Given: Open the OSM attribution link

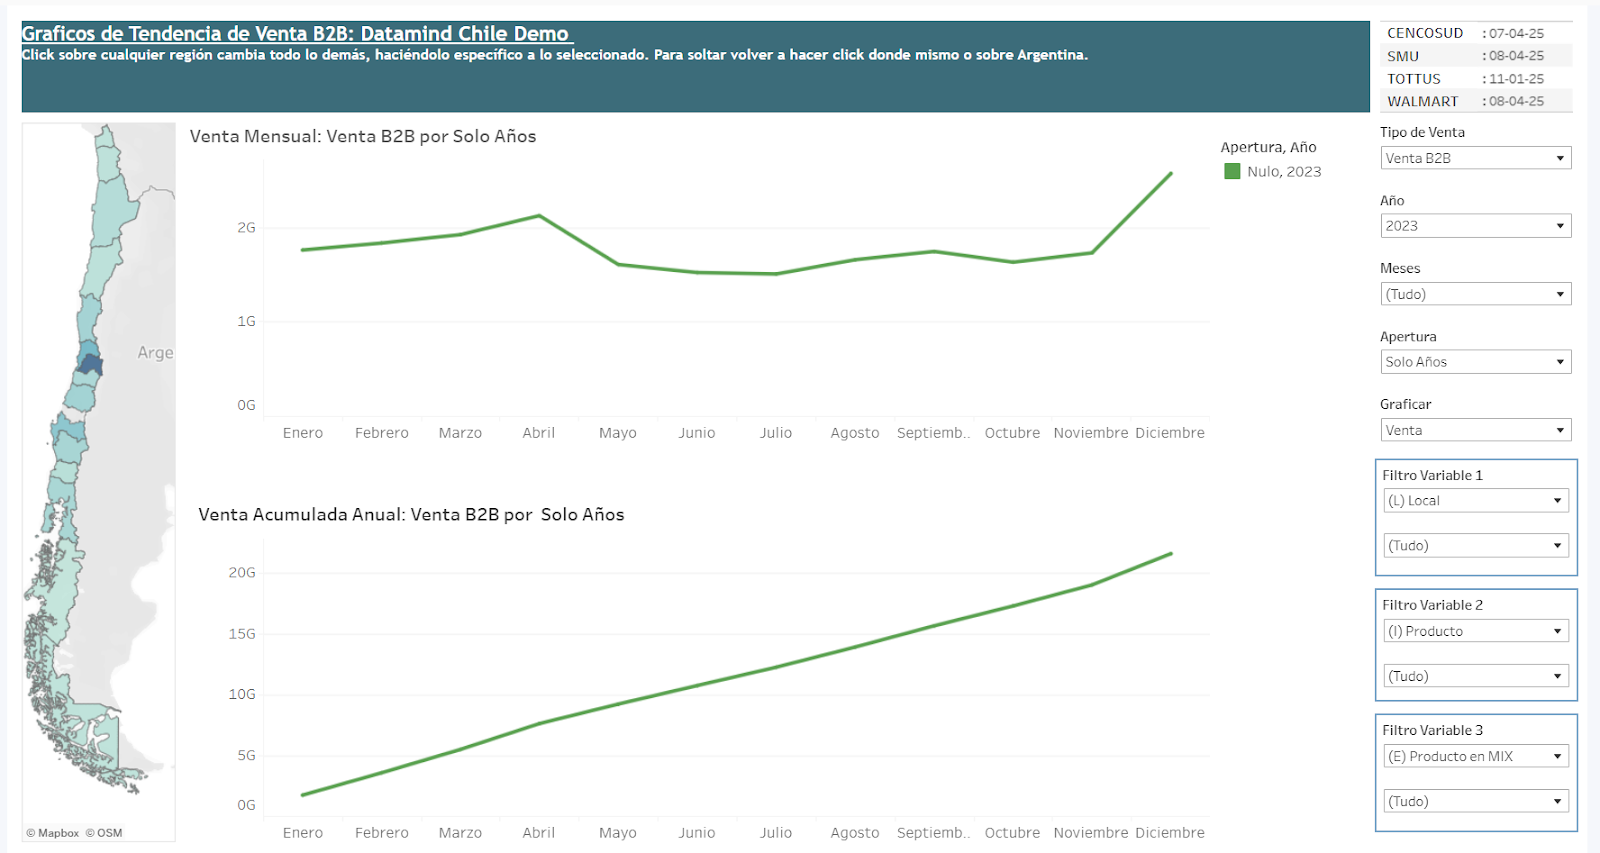Looking at the screenshot, I should pyautogui.click(x=108, y=833).
